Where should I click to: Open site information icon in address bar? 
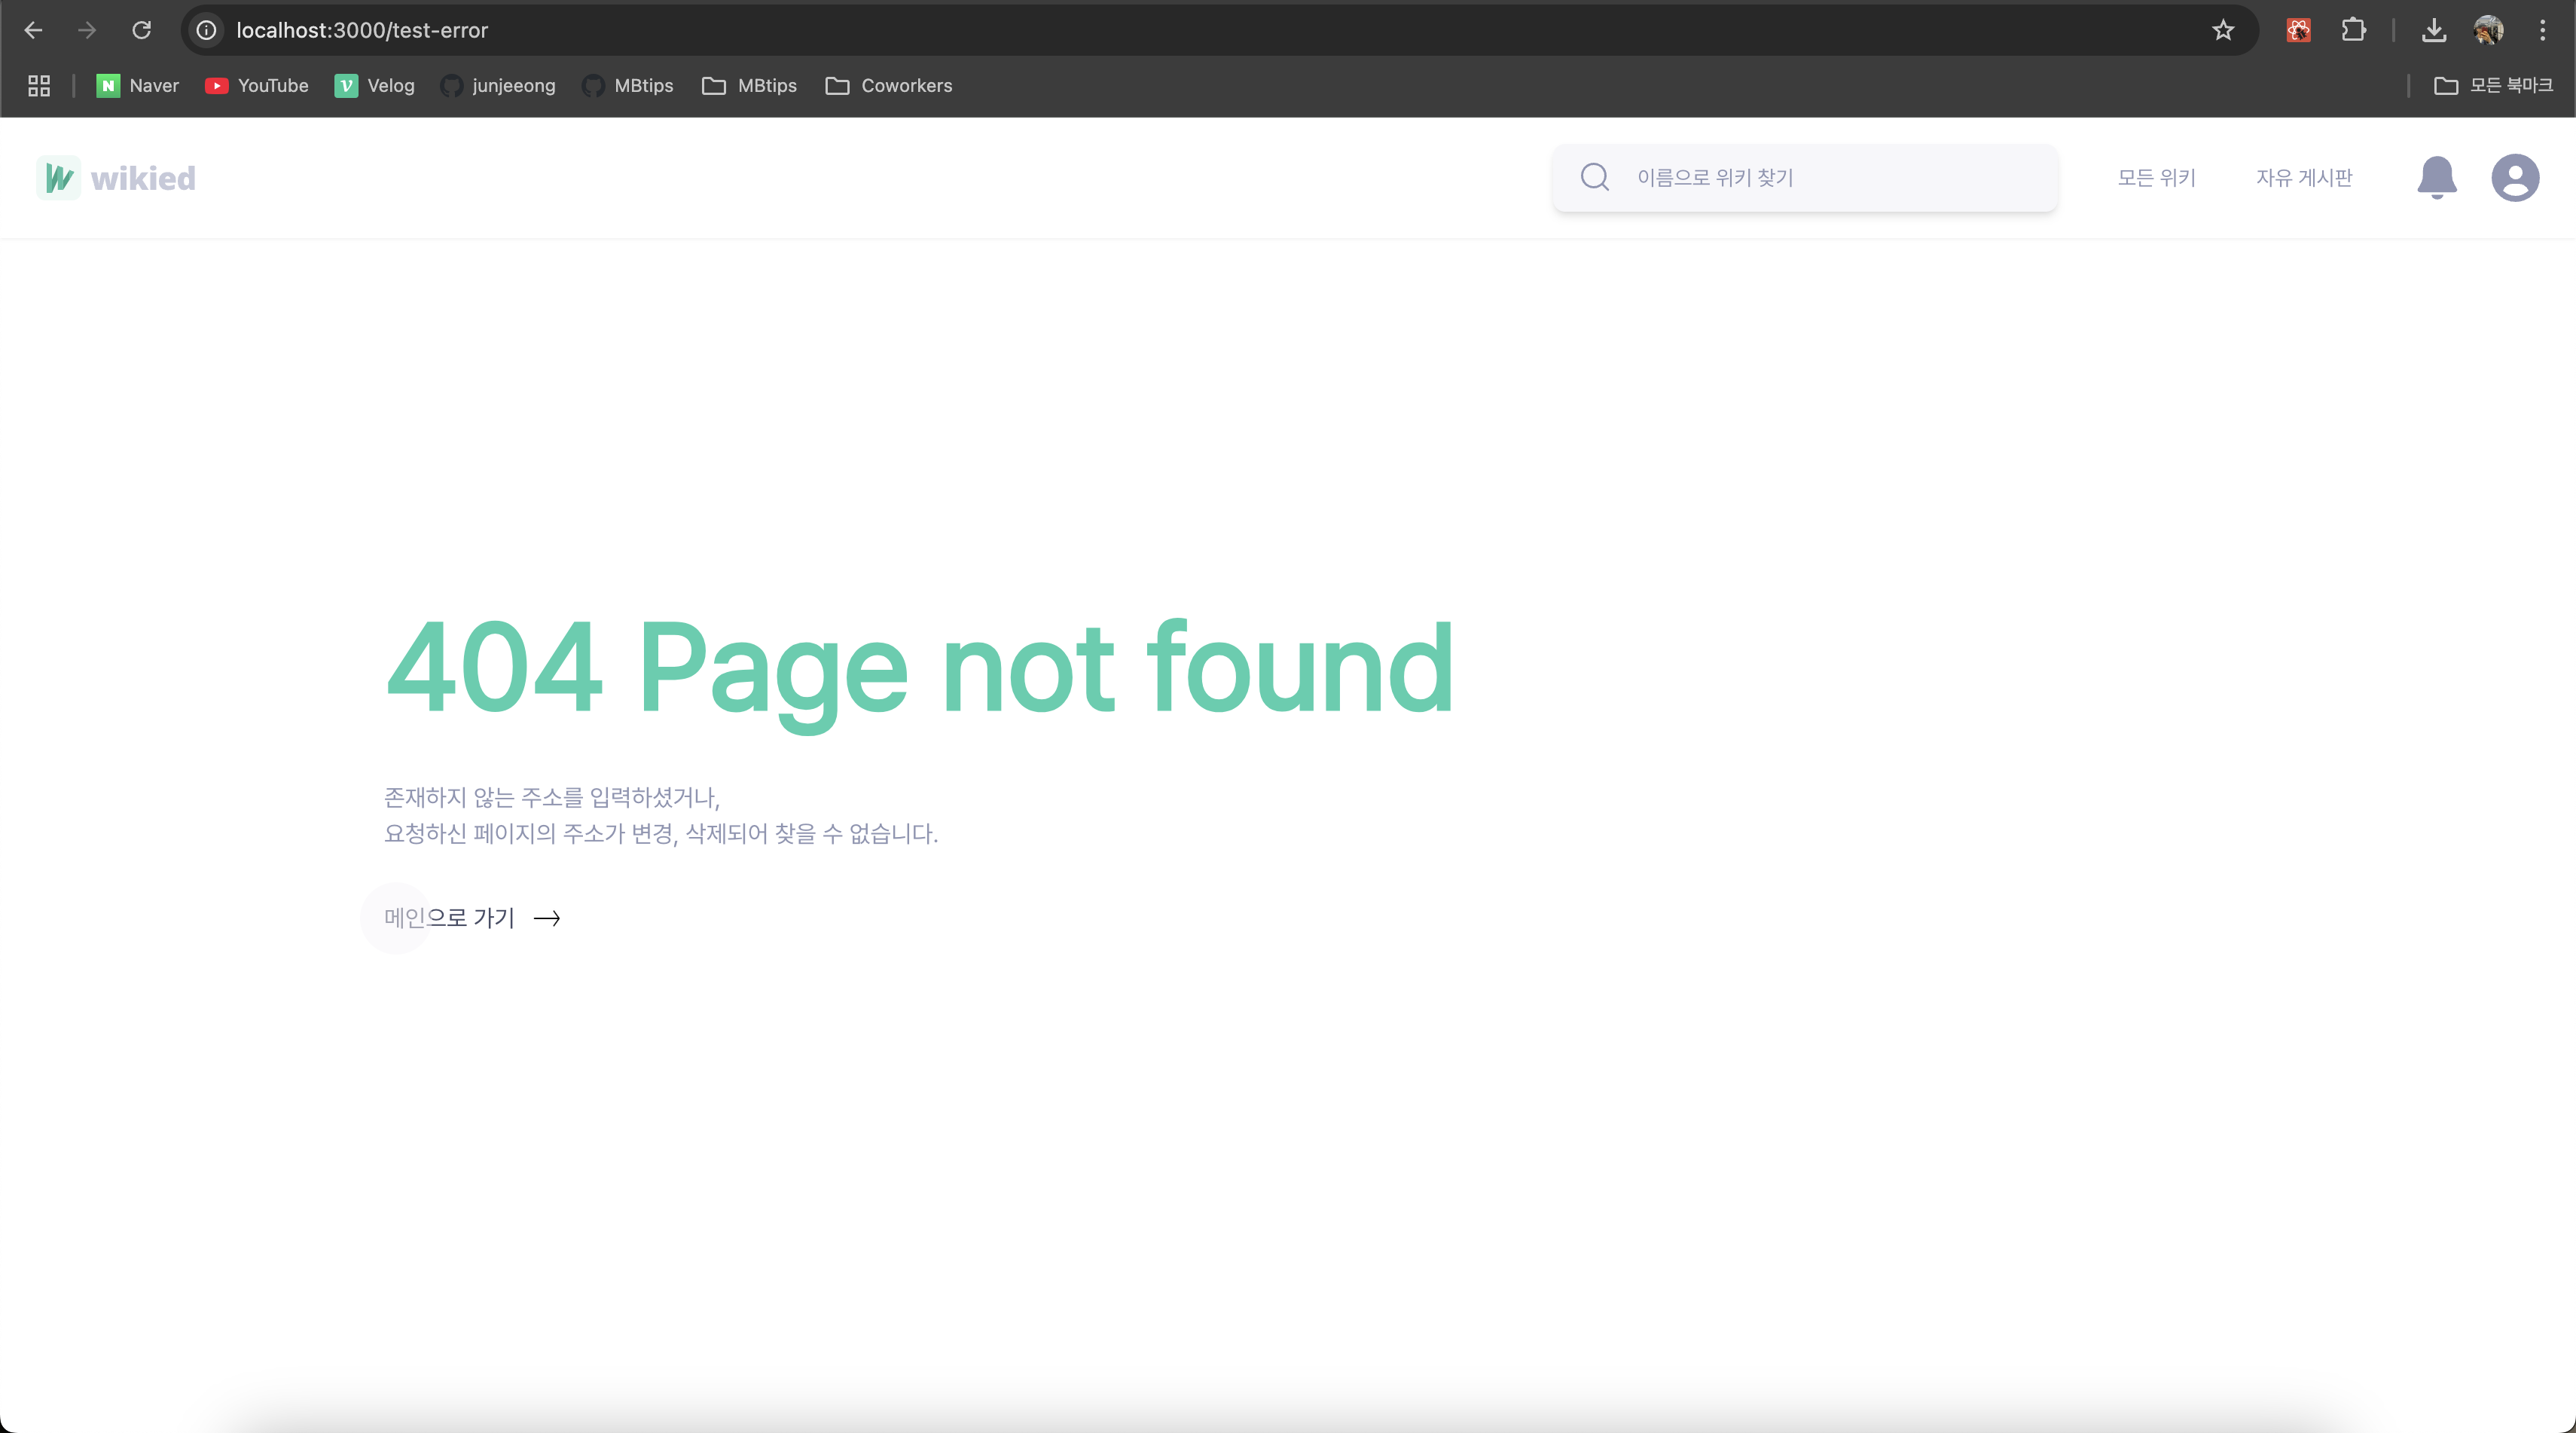tap(206, 30)
